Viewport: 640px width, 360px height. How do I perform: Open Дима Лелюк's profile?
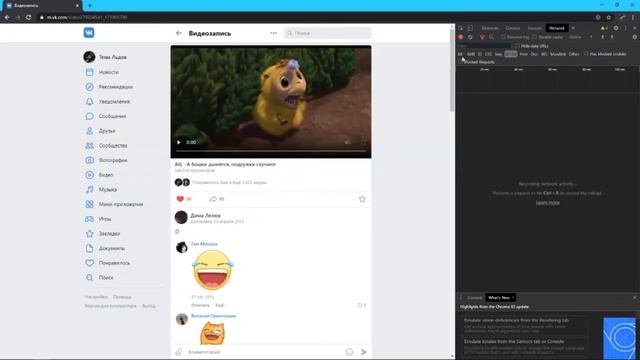click(x=206, y=215)
